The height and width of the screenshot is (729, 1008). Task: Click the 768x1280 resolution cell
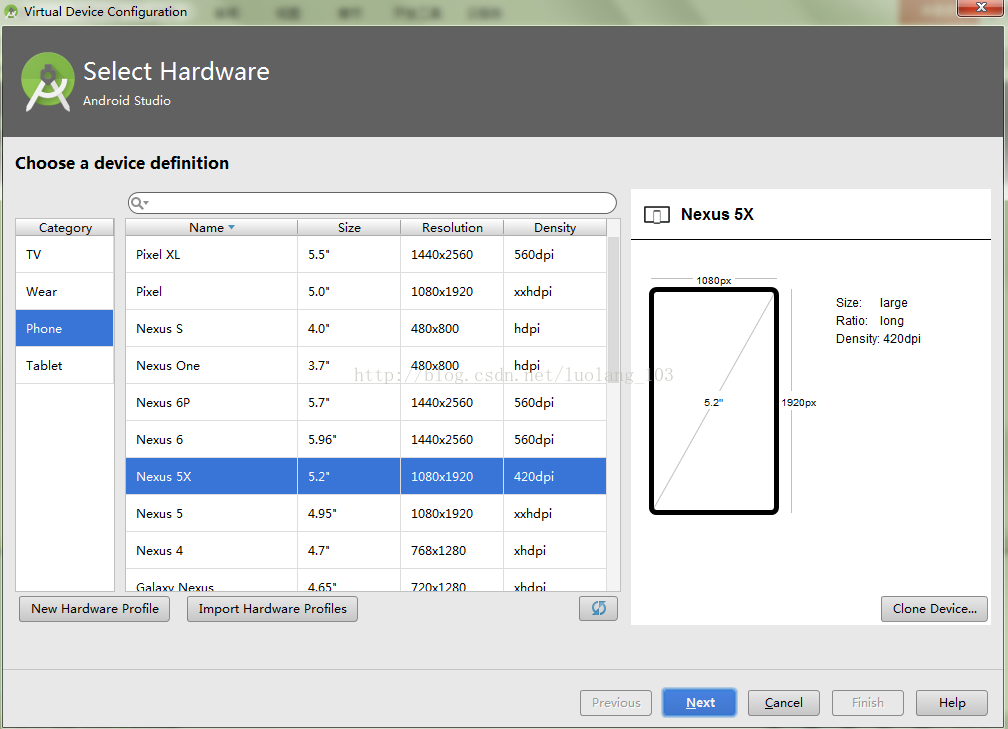click(x=452, y=550)
